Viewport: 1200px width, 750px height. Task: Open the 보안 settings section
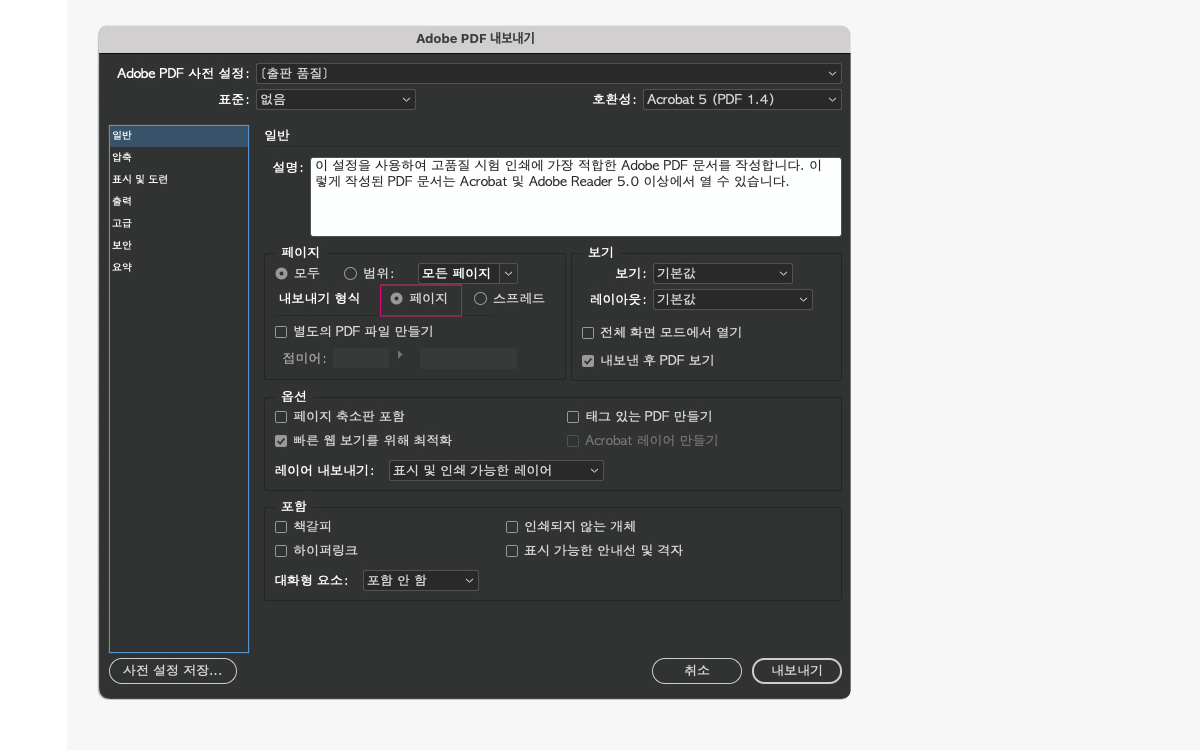tap(123, 244)
